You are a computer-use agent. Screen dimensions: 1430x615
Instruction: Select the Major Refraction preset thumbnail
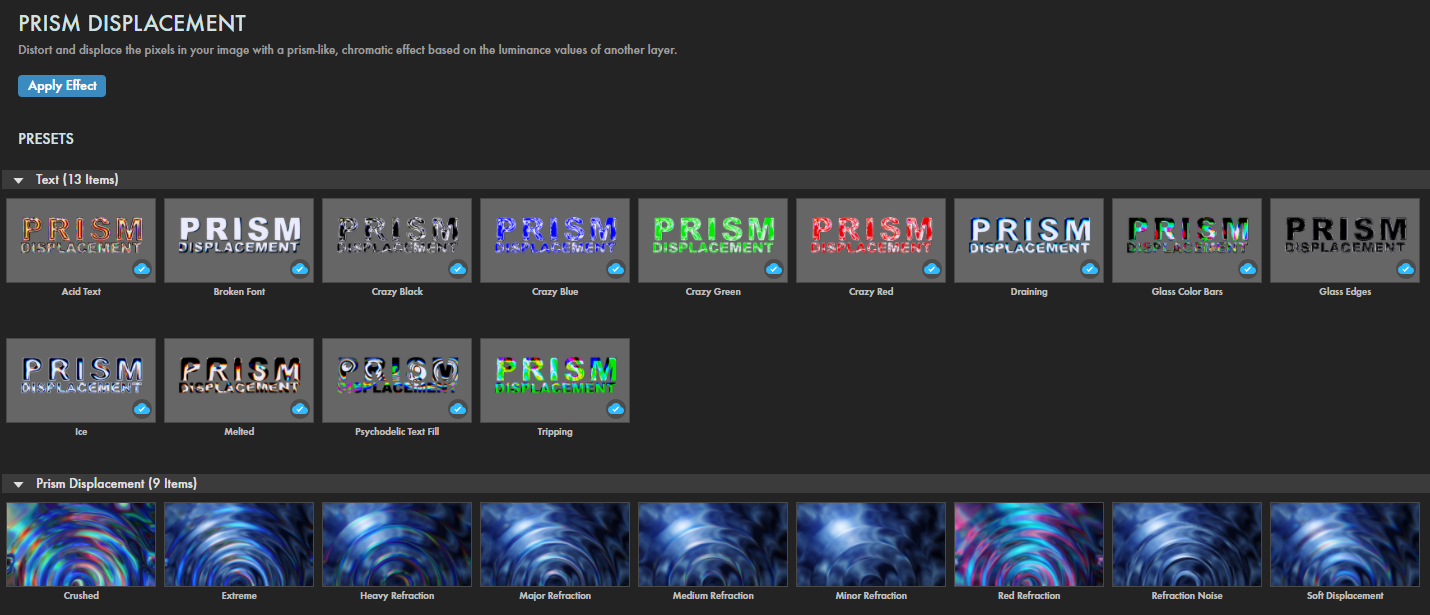[555, 544]
